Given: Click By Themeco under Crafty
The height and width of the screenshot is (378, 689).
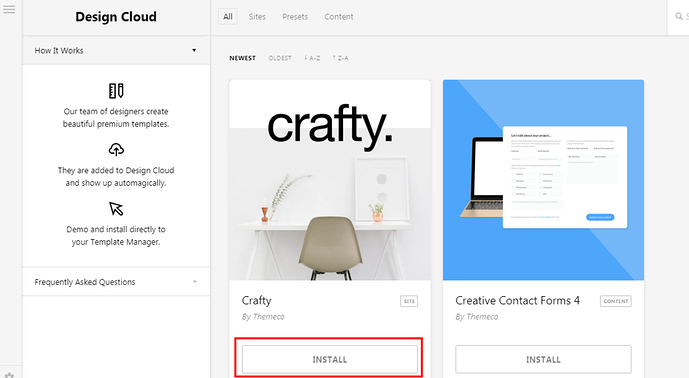Looking at the screenshot, I should point(263,316).
